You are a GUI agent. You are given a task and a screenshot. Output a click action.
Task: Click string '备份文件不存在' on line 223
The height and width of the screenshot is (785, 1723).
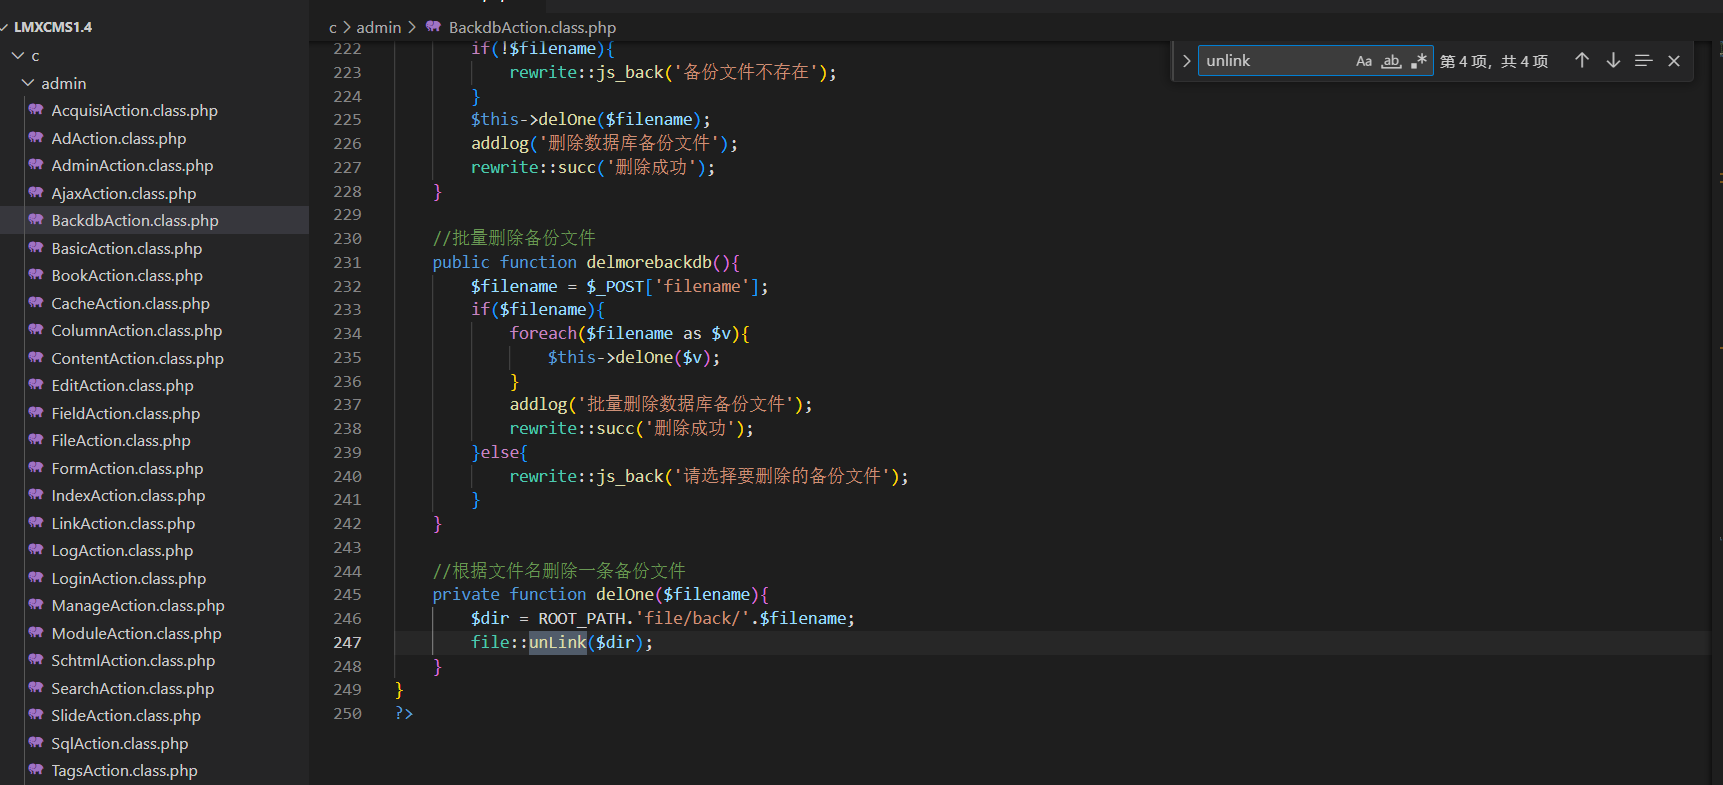tap(746, 72)
